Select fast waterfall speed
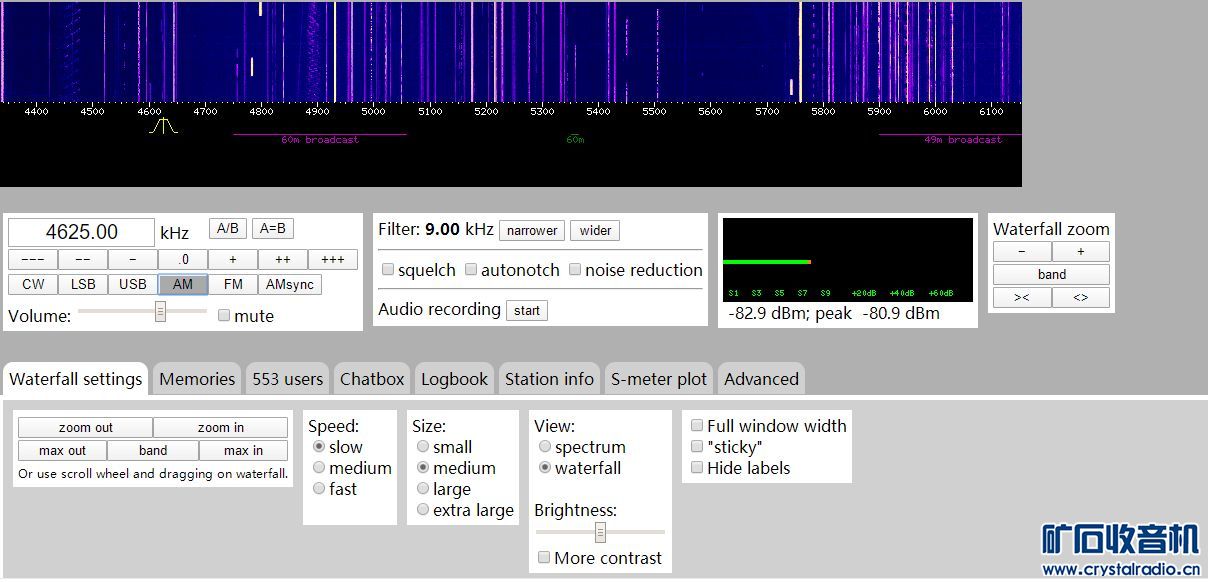 point(320,489)
